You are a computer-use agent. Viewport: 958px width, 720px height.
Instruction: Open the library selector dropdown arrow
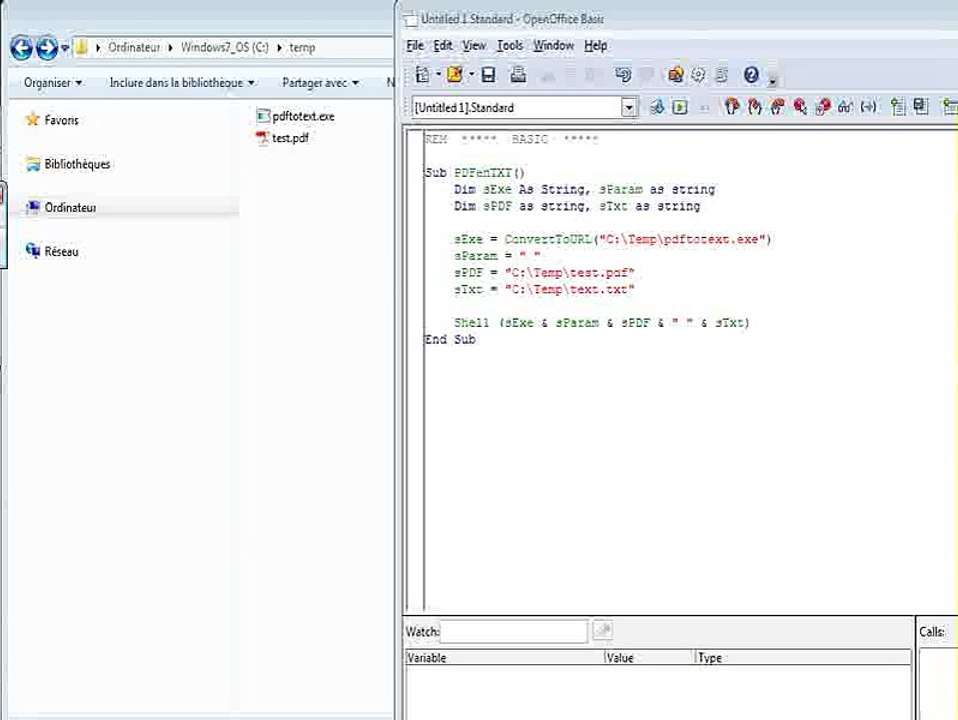(629, 108)
